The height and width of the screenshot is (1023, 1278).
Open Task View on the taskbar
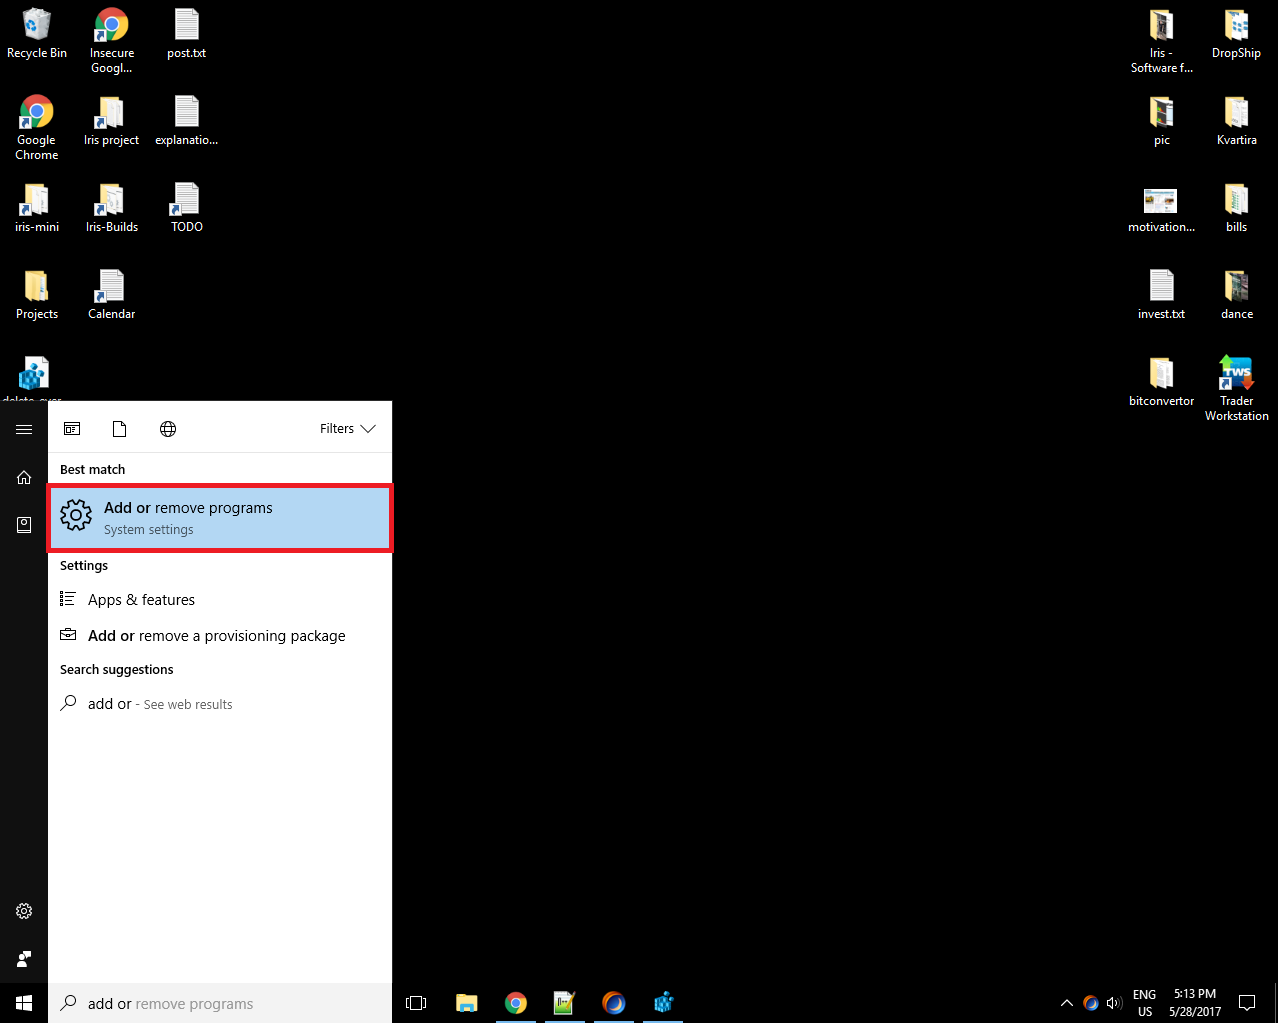pos(416,1003)
